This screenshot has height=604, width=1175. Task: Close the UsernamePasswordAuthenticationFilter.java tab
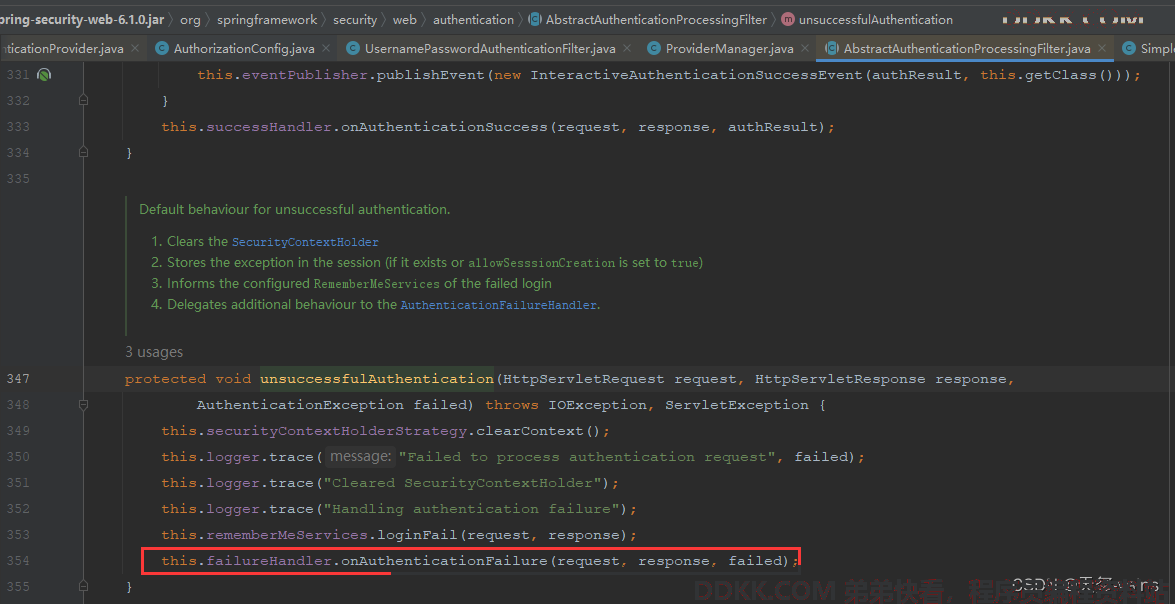(627, 48)
